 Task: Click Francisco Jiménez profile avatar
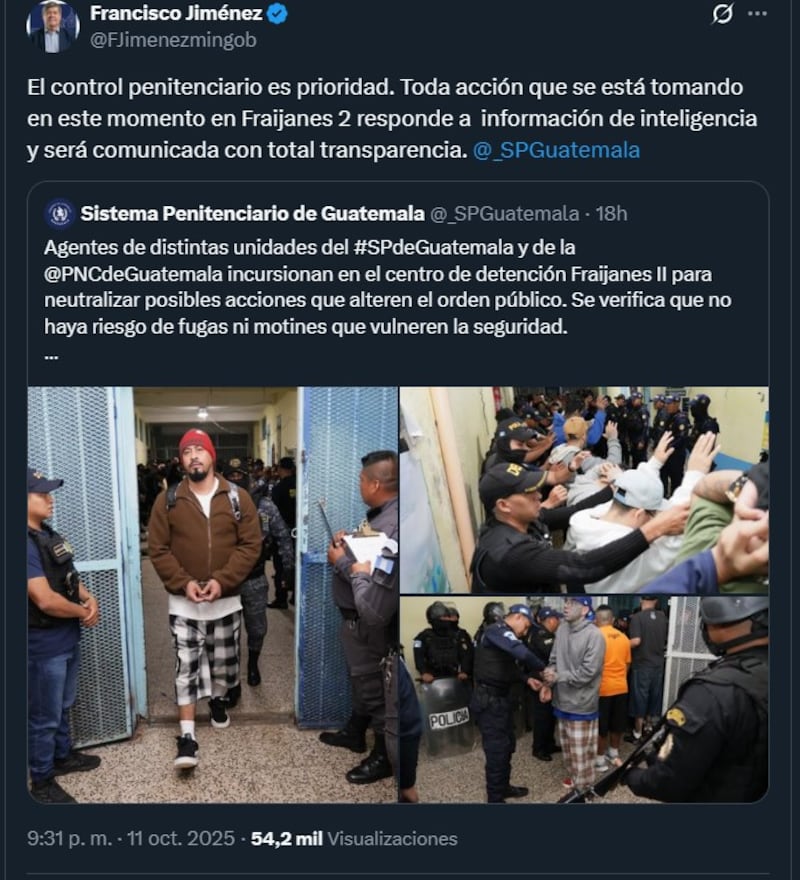pyautogui.click(x=53, y=26)
